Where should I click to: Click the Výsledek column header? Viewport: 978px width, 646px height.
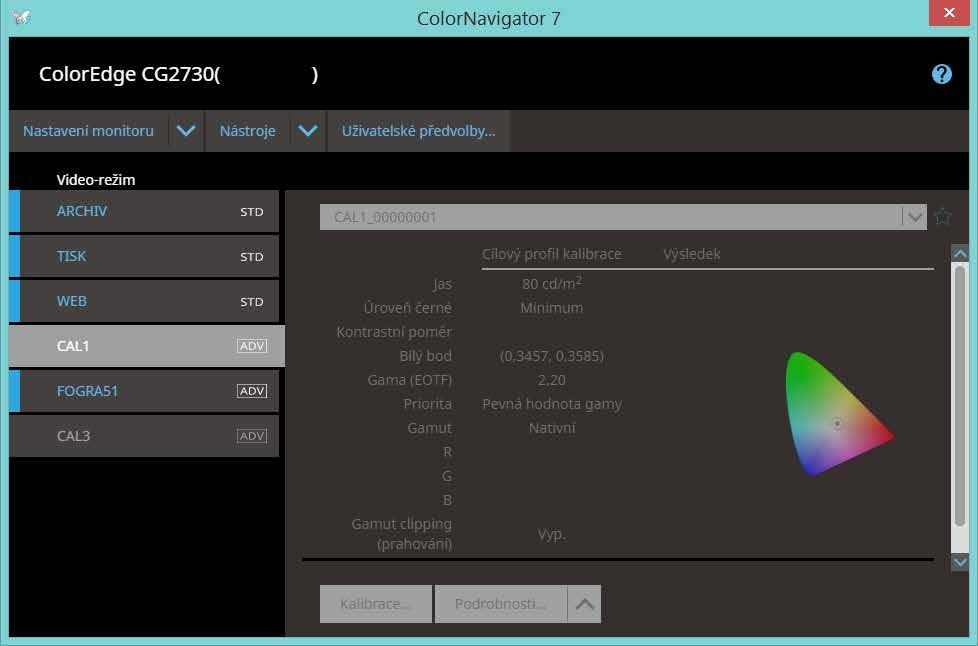tap(692, 254)
